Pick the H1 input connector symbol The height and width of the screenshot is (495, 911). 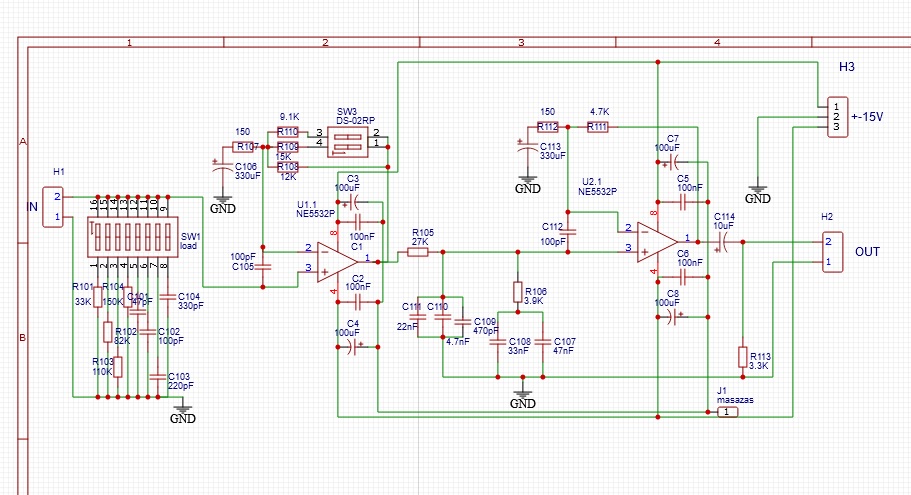pyautogui.click(x=54, y=206)
